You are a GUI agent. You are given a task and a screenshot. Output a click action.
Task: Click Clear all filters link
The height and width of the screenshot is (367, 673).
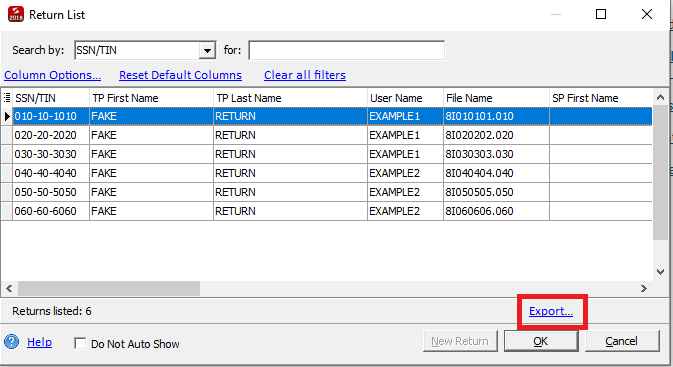pos(305,75)
